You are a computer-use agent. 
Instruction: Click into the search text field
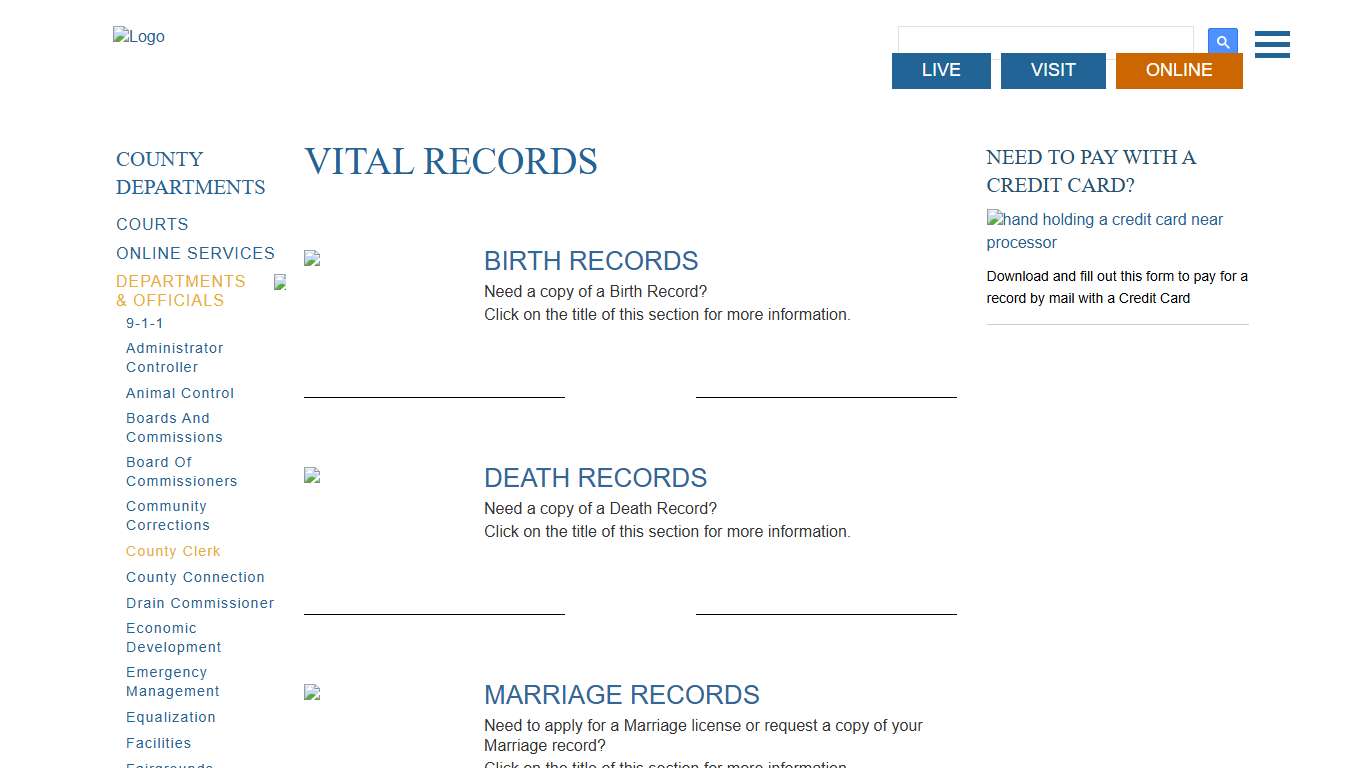(1045, 39)
